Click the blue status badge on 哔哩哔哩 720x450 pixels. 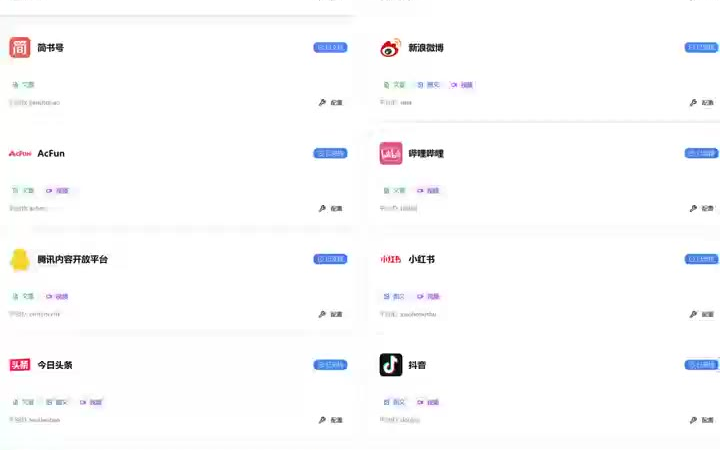point(701,153)
